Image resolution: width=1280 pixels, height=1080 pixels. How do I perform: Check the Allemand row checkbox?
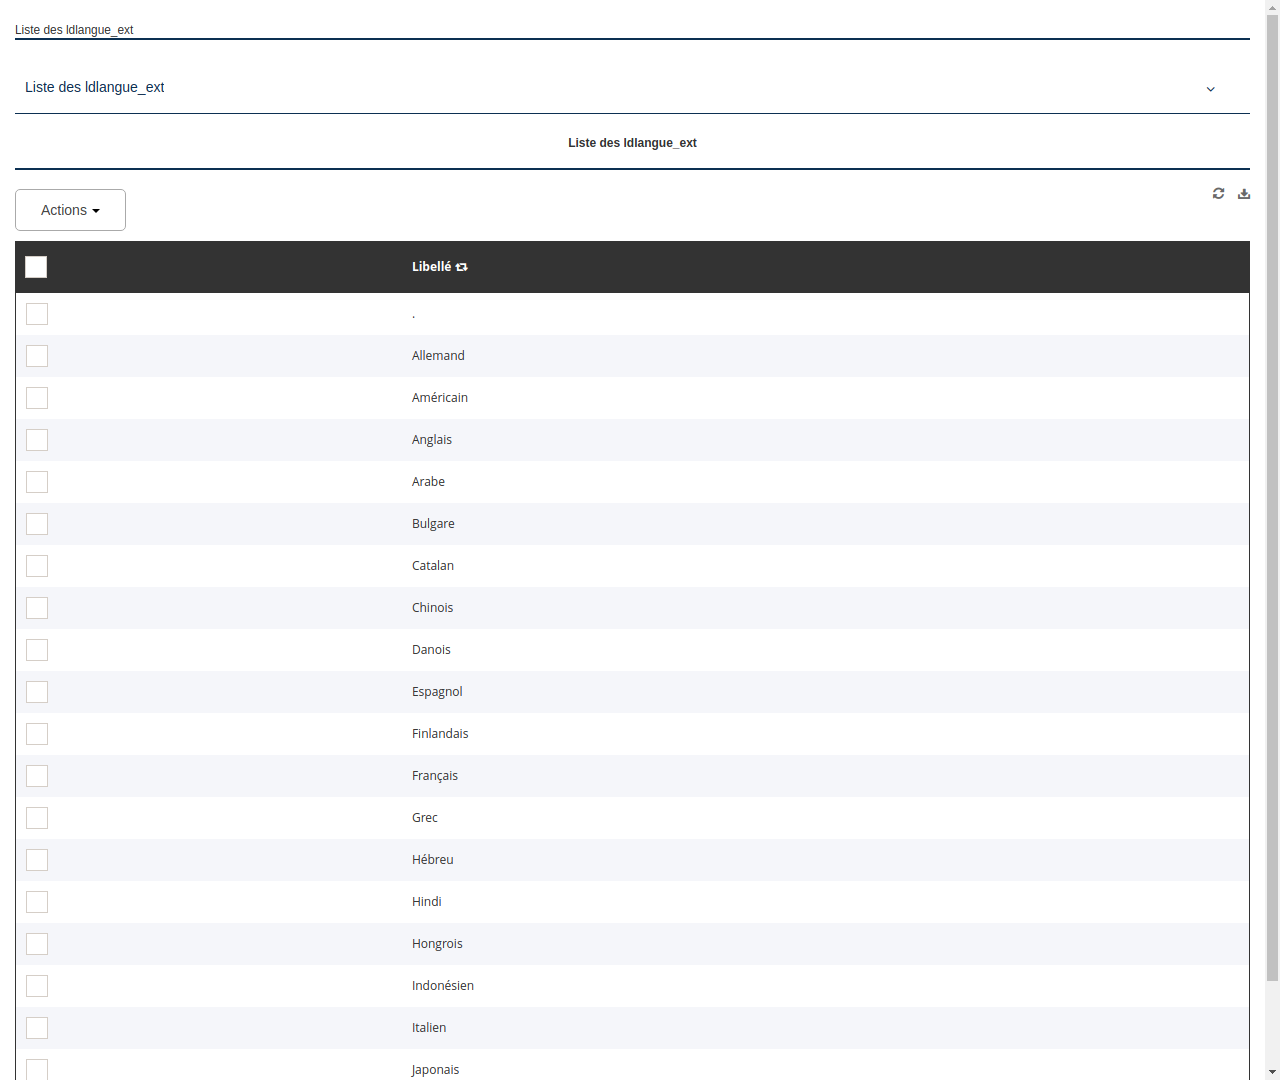36,355
